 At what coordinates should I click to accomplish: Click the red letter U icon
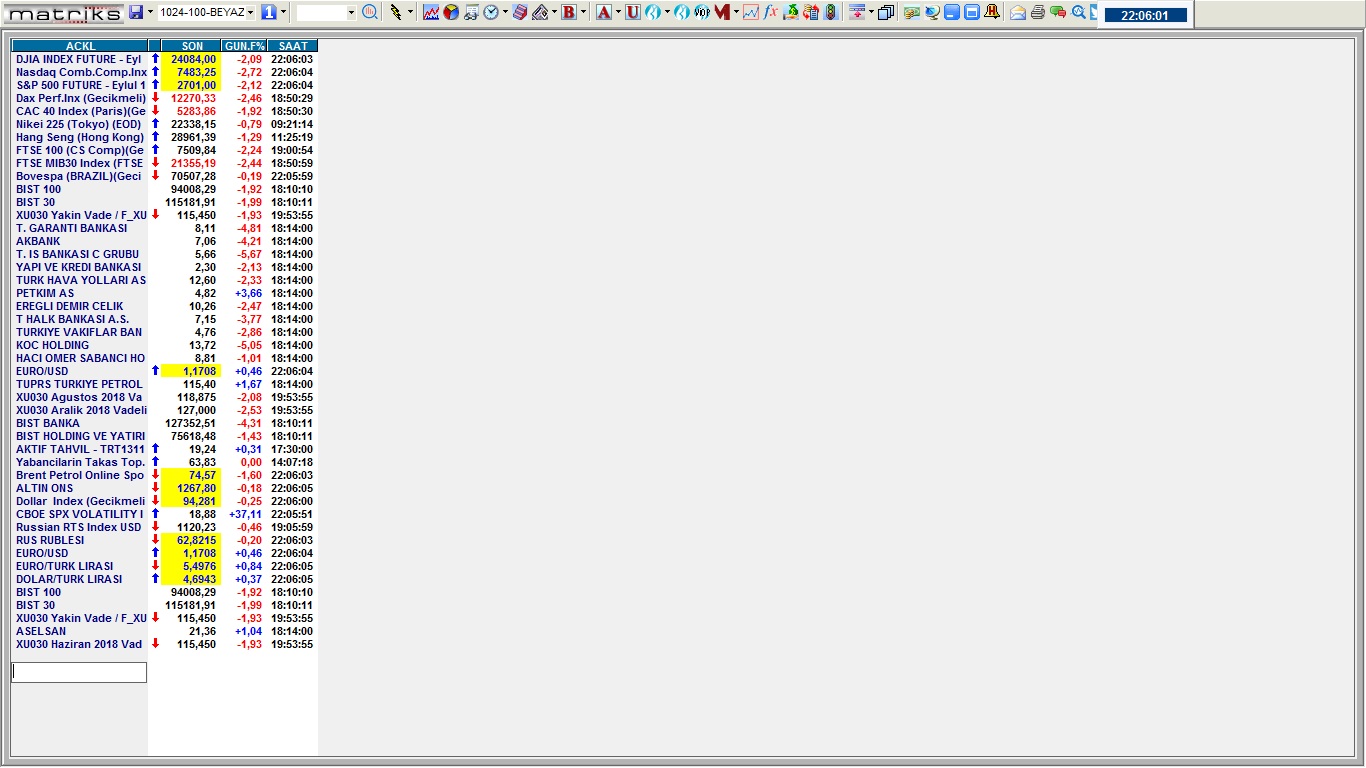[632, 12]
